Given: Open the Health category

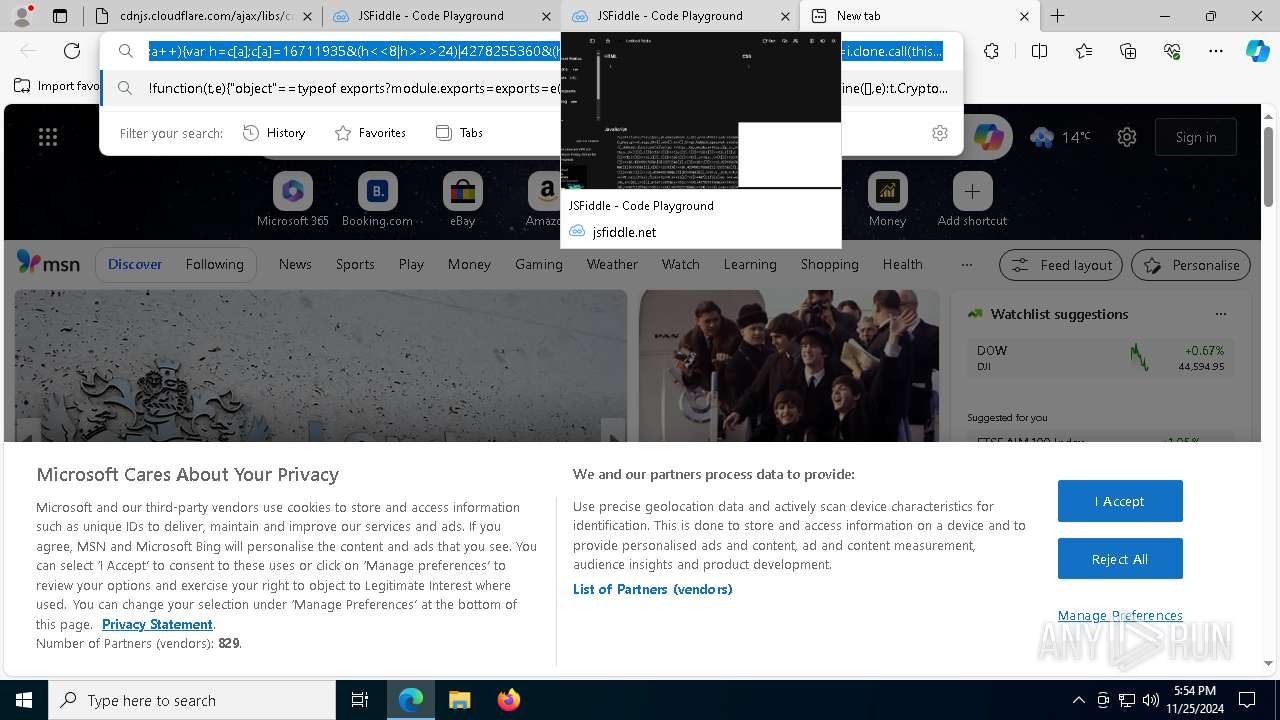Looking at the screenshot, I should pyautogui.click(x=902, y=264).
